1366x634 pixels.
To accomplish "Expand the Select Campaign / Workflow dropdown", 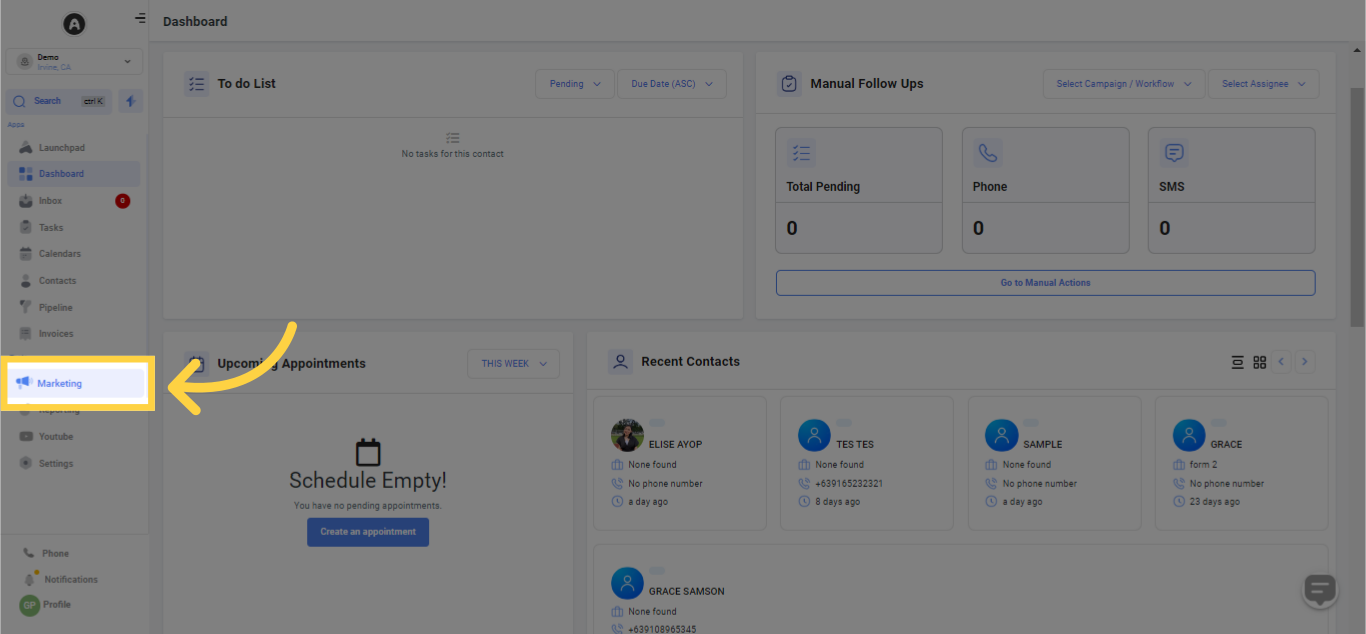I will [x=1123, y=83].
